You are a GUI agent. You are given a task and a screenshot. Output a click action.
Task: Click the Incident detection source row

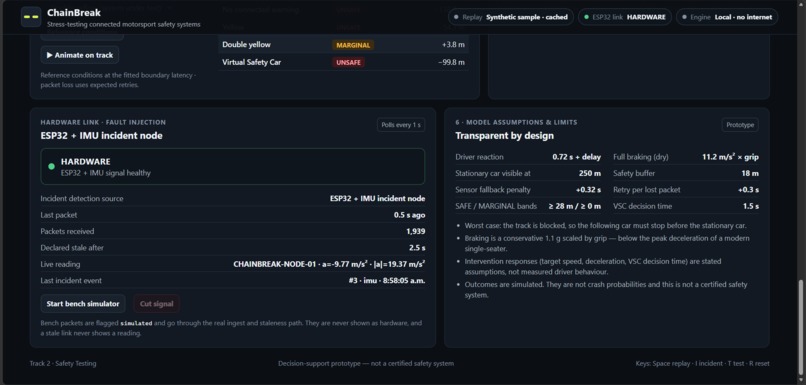pos(233,198)
